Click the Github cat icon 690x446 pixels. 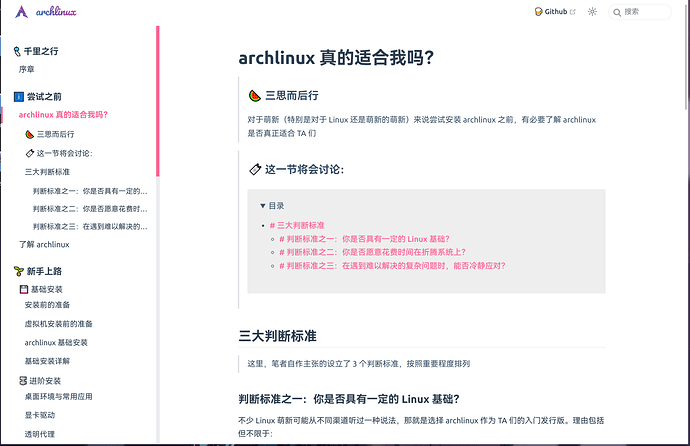click(x=538, y=12)
